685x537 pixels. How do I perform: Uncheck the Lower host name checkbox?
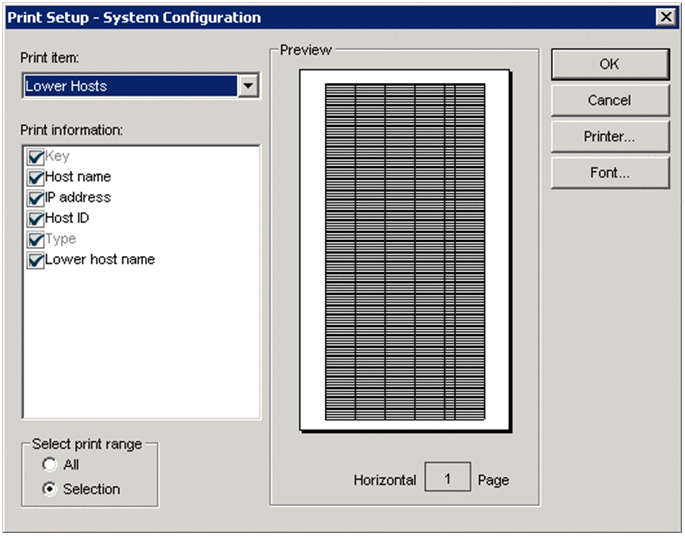point(37,260)
